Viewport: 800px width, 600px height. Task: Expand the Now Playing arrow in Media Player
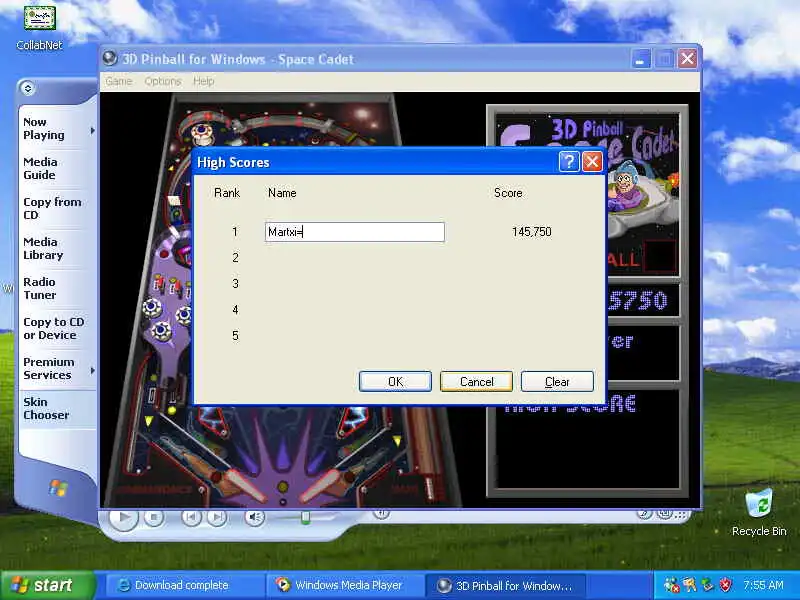pos(92,131)
